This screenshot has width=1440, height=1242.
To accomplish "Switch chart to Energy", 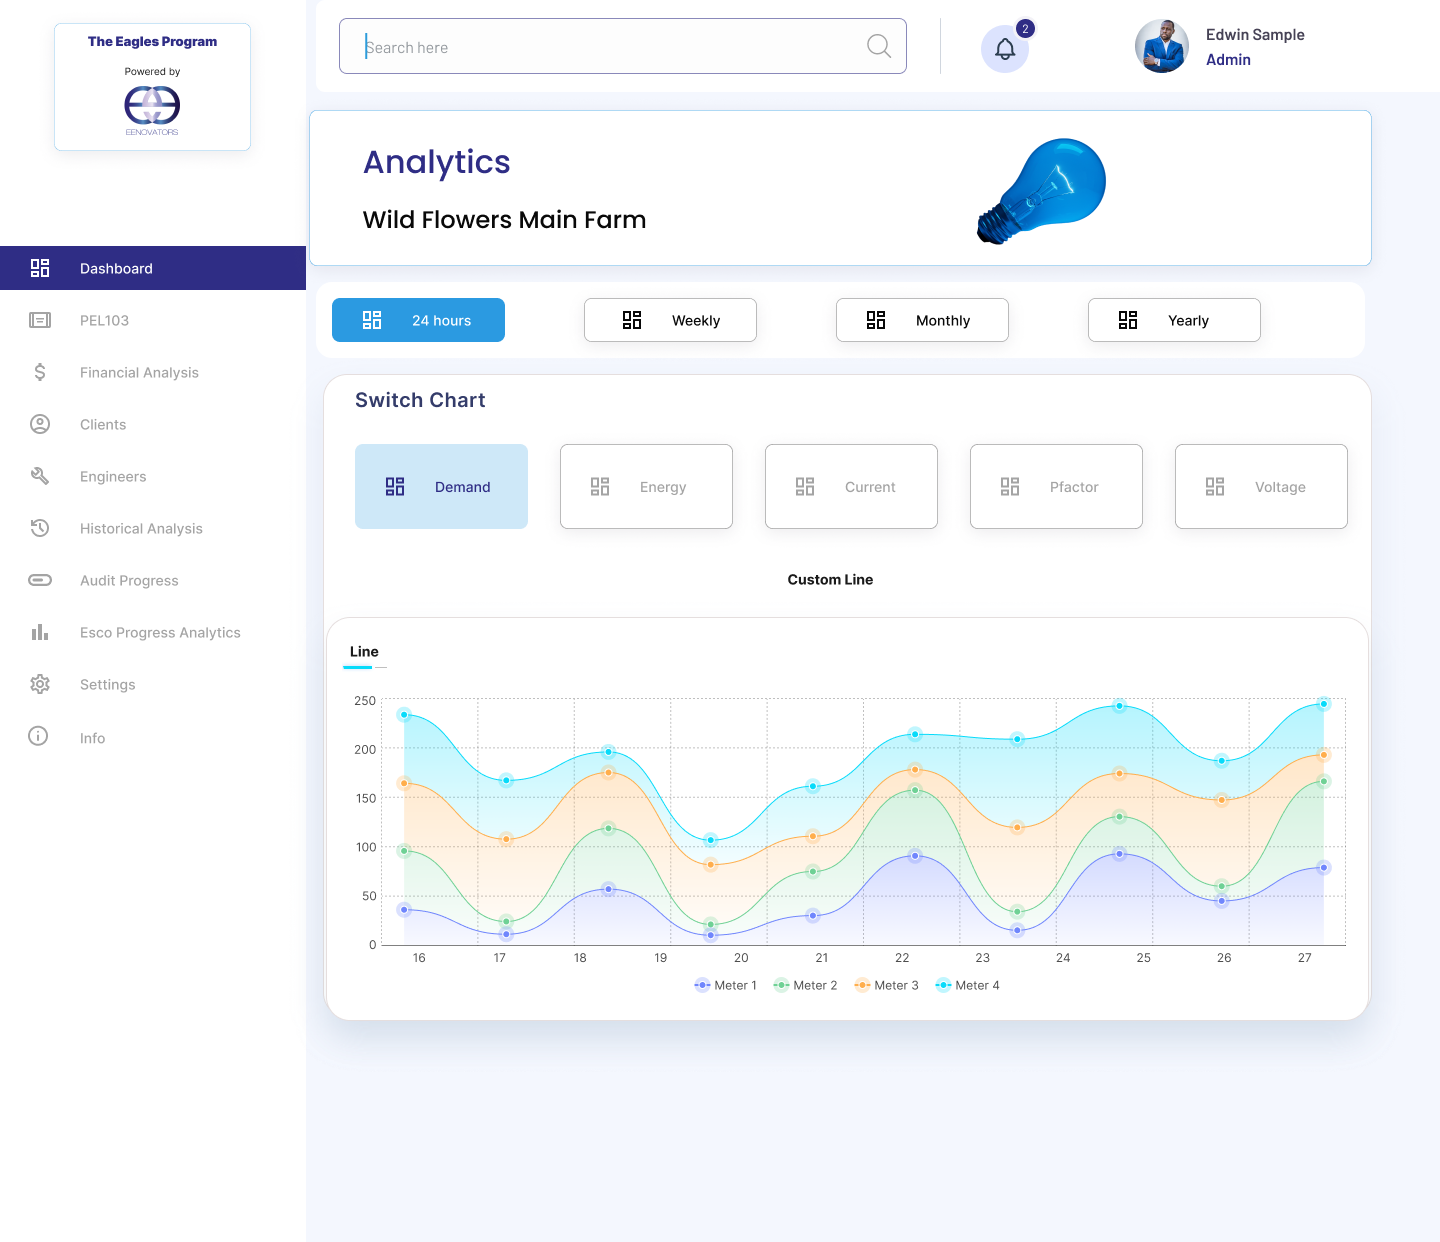I will (646, 486).
